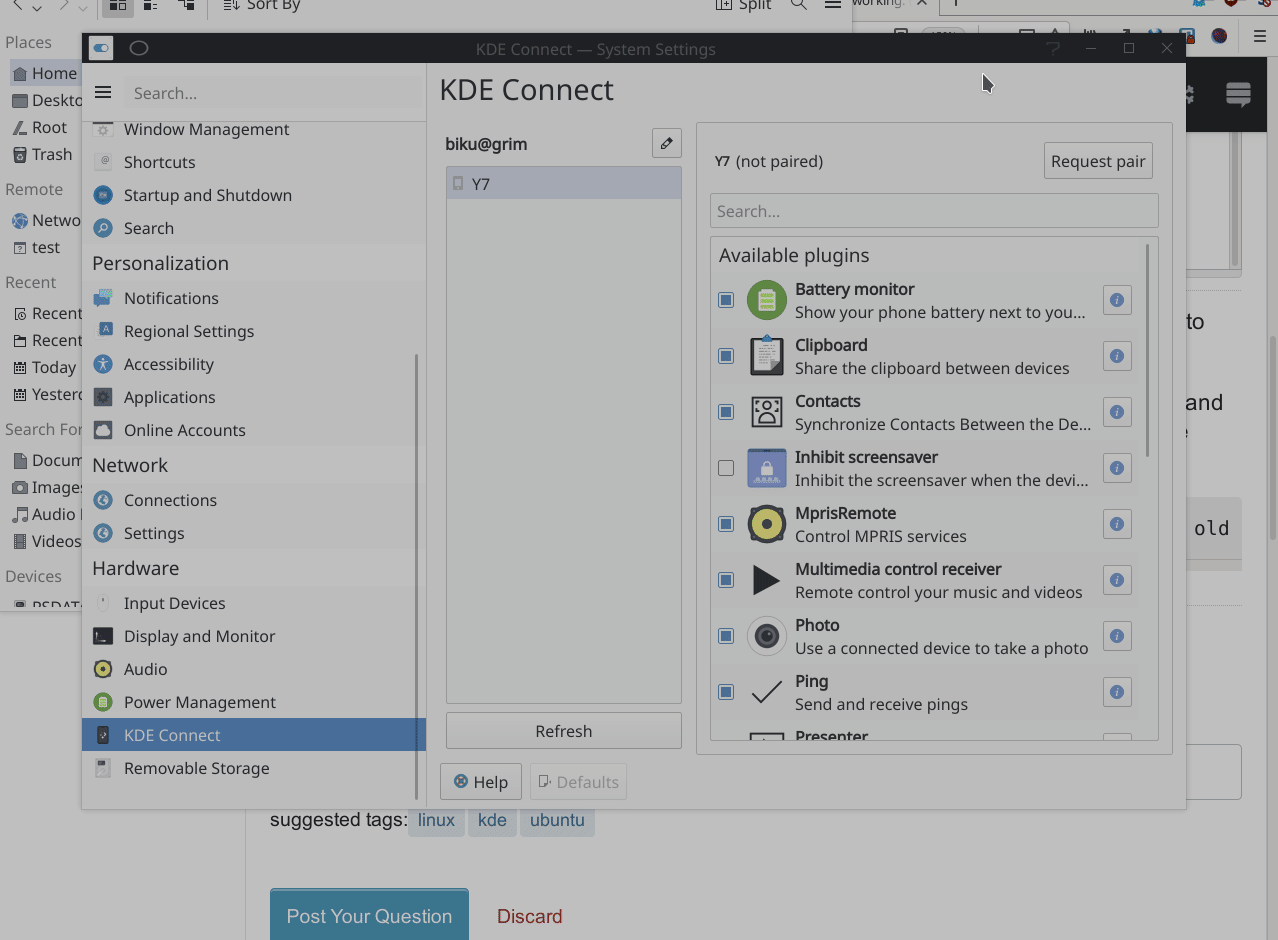Disable the Ping plugin
Viewport: 1278px width, 940px height.
pyautogui.click(x=725, y=691)
